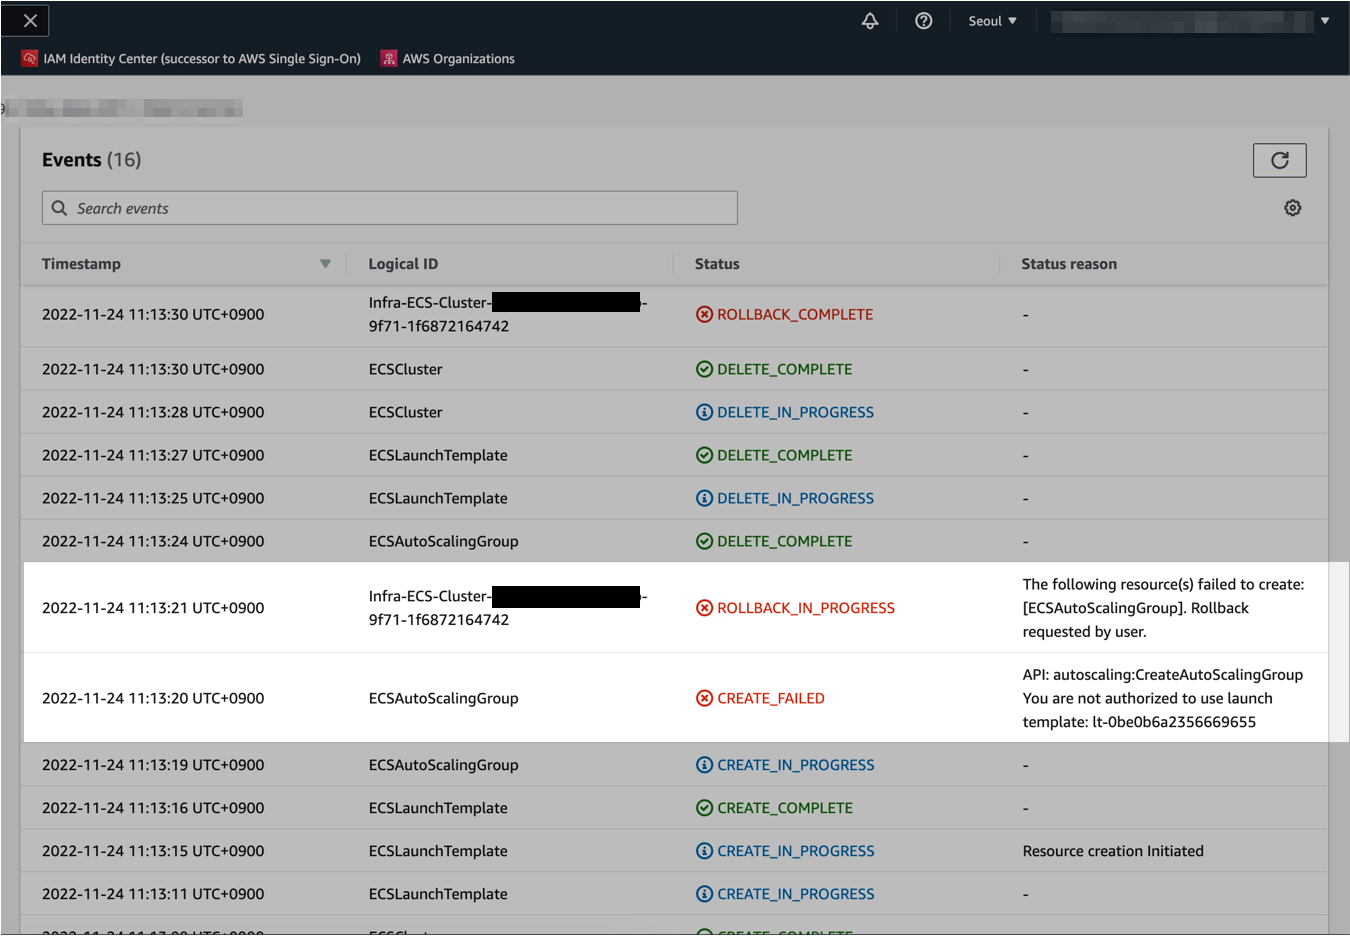Close the side panel with X button
Screen dimensions: 1350x936
point(30,21)
